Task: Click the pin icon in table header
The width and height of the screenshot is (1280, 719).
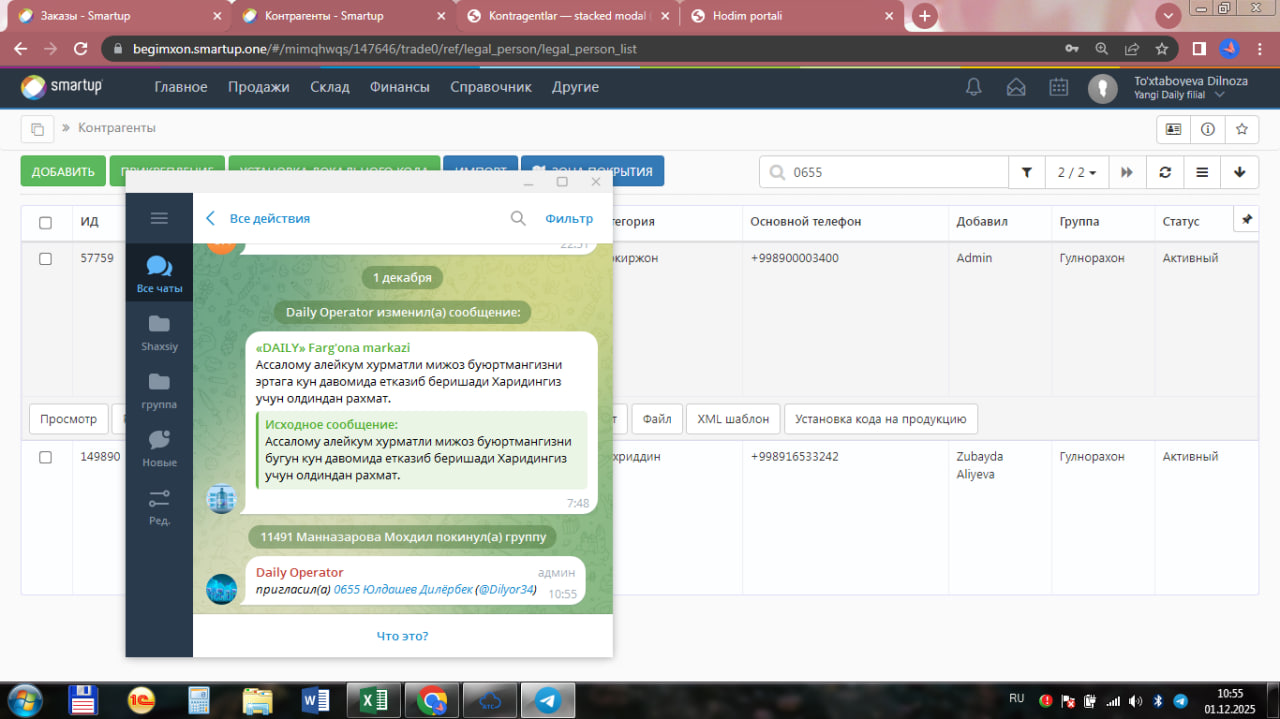Action: (x=1246, y=220)
